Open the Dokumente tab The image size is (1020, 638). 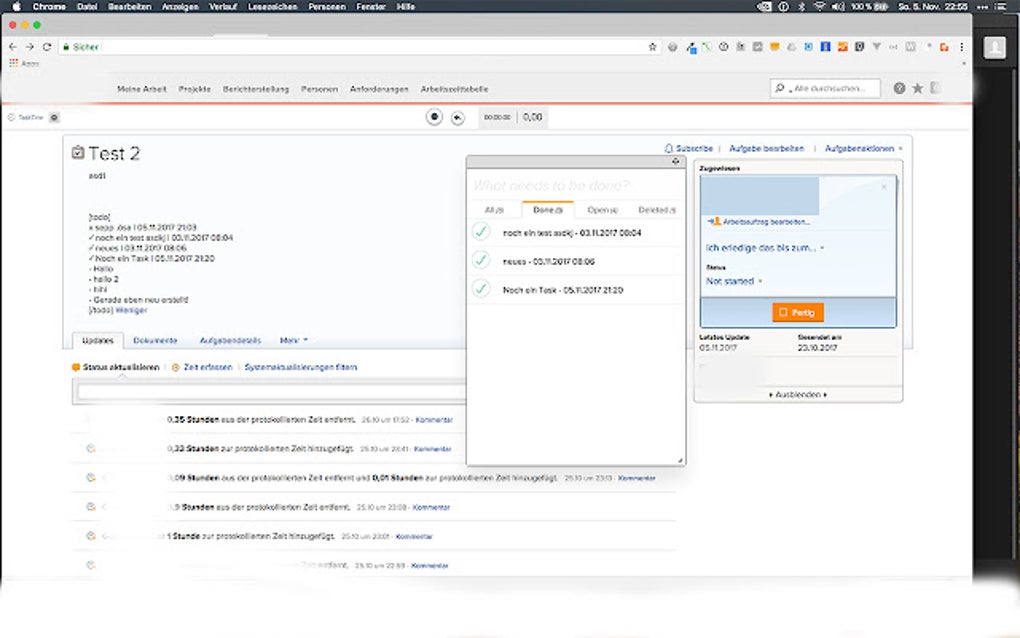tap(155, 341)
